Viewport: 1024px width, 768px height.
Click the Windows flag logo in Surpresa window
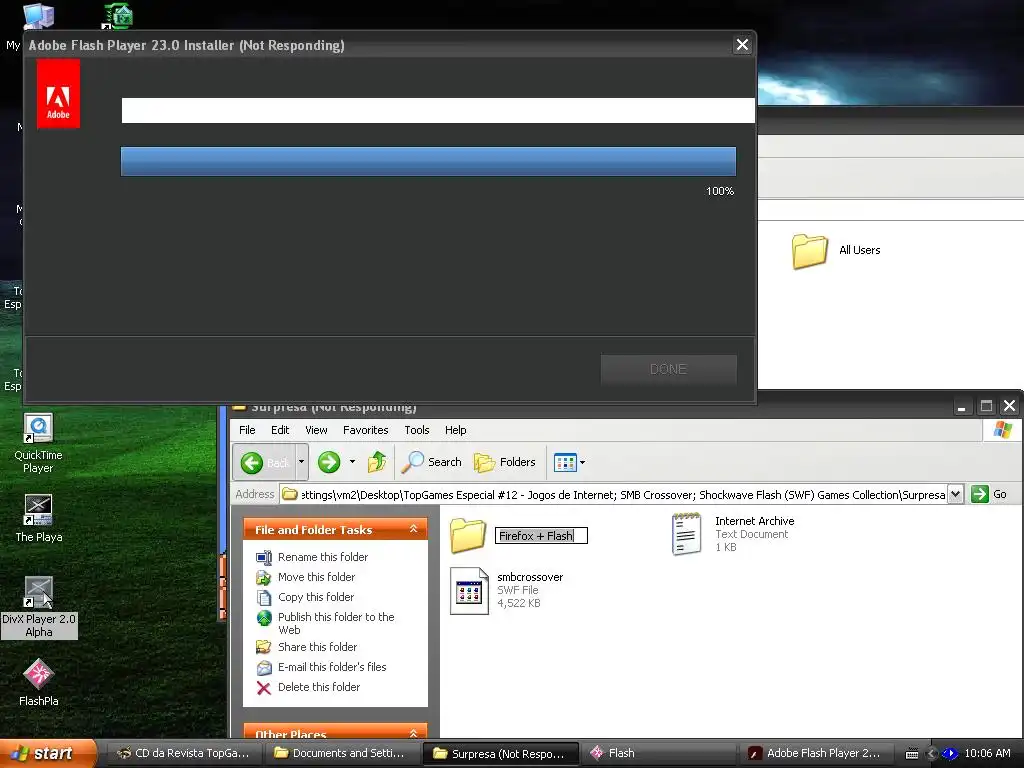pyautogui.click(x=1002, y=430)
